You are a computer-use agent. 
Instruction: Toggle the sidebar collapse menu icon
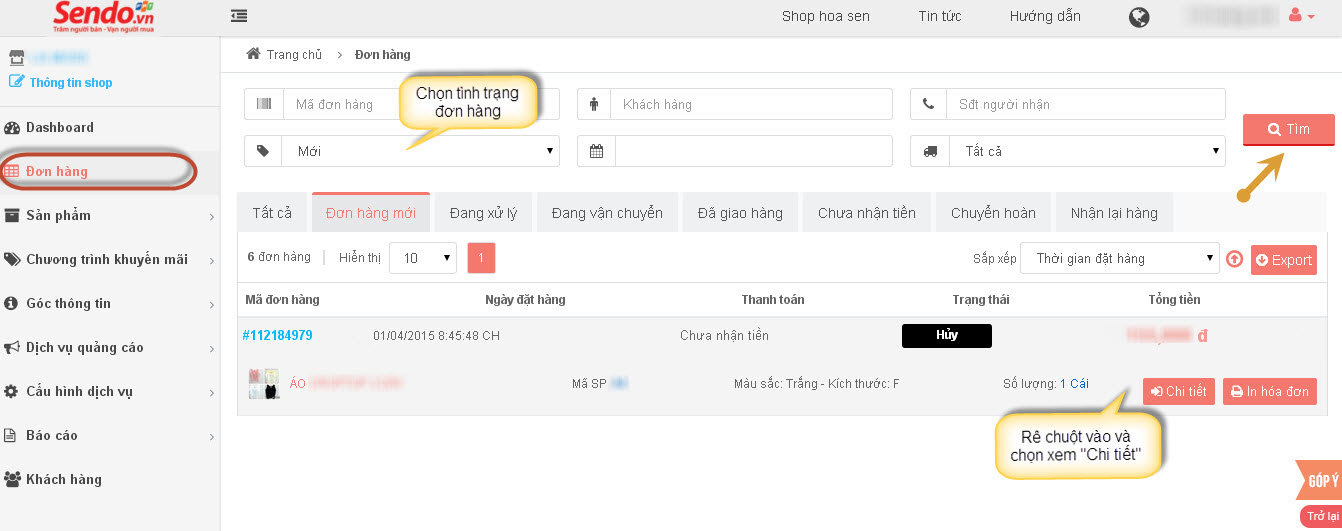238,16
